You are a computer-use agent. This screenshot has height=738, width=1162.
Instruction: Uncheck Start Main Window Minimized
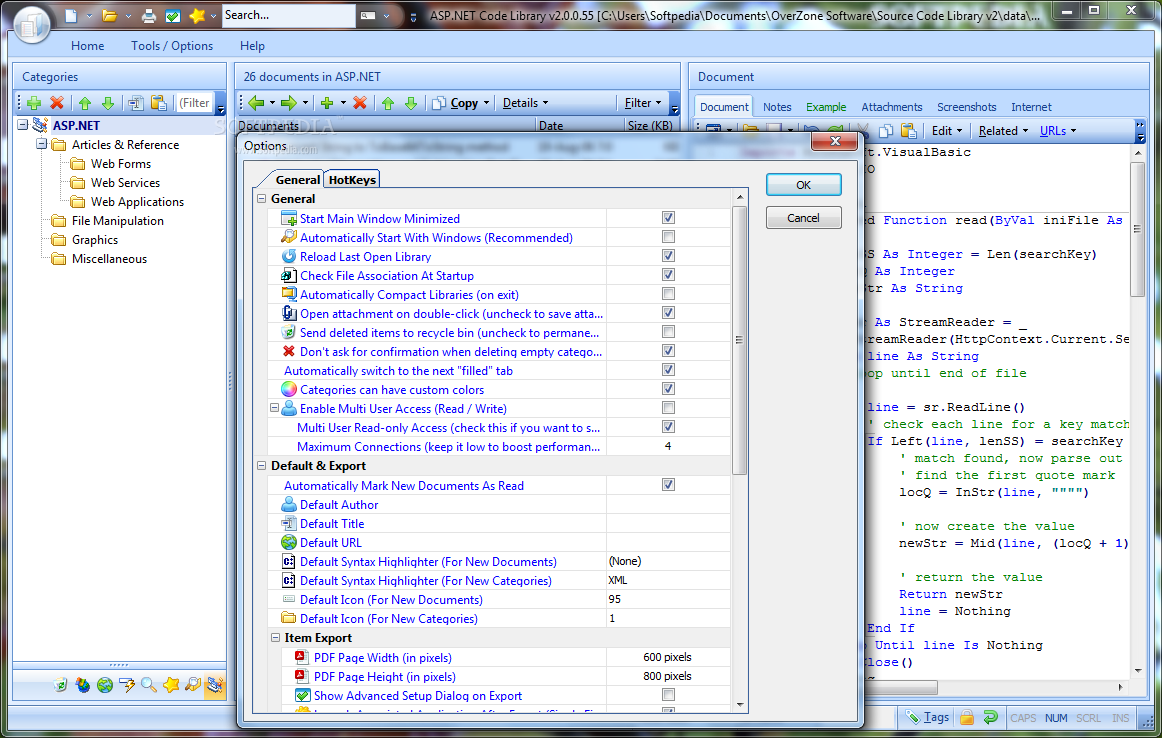click(x=668, y=218)
